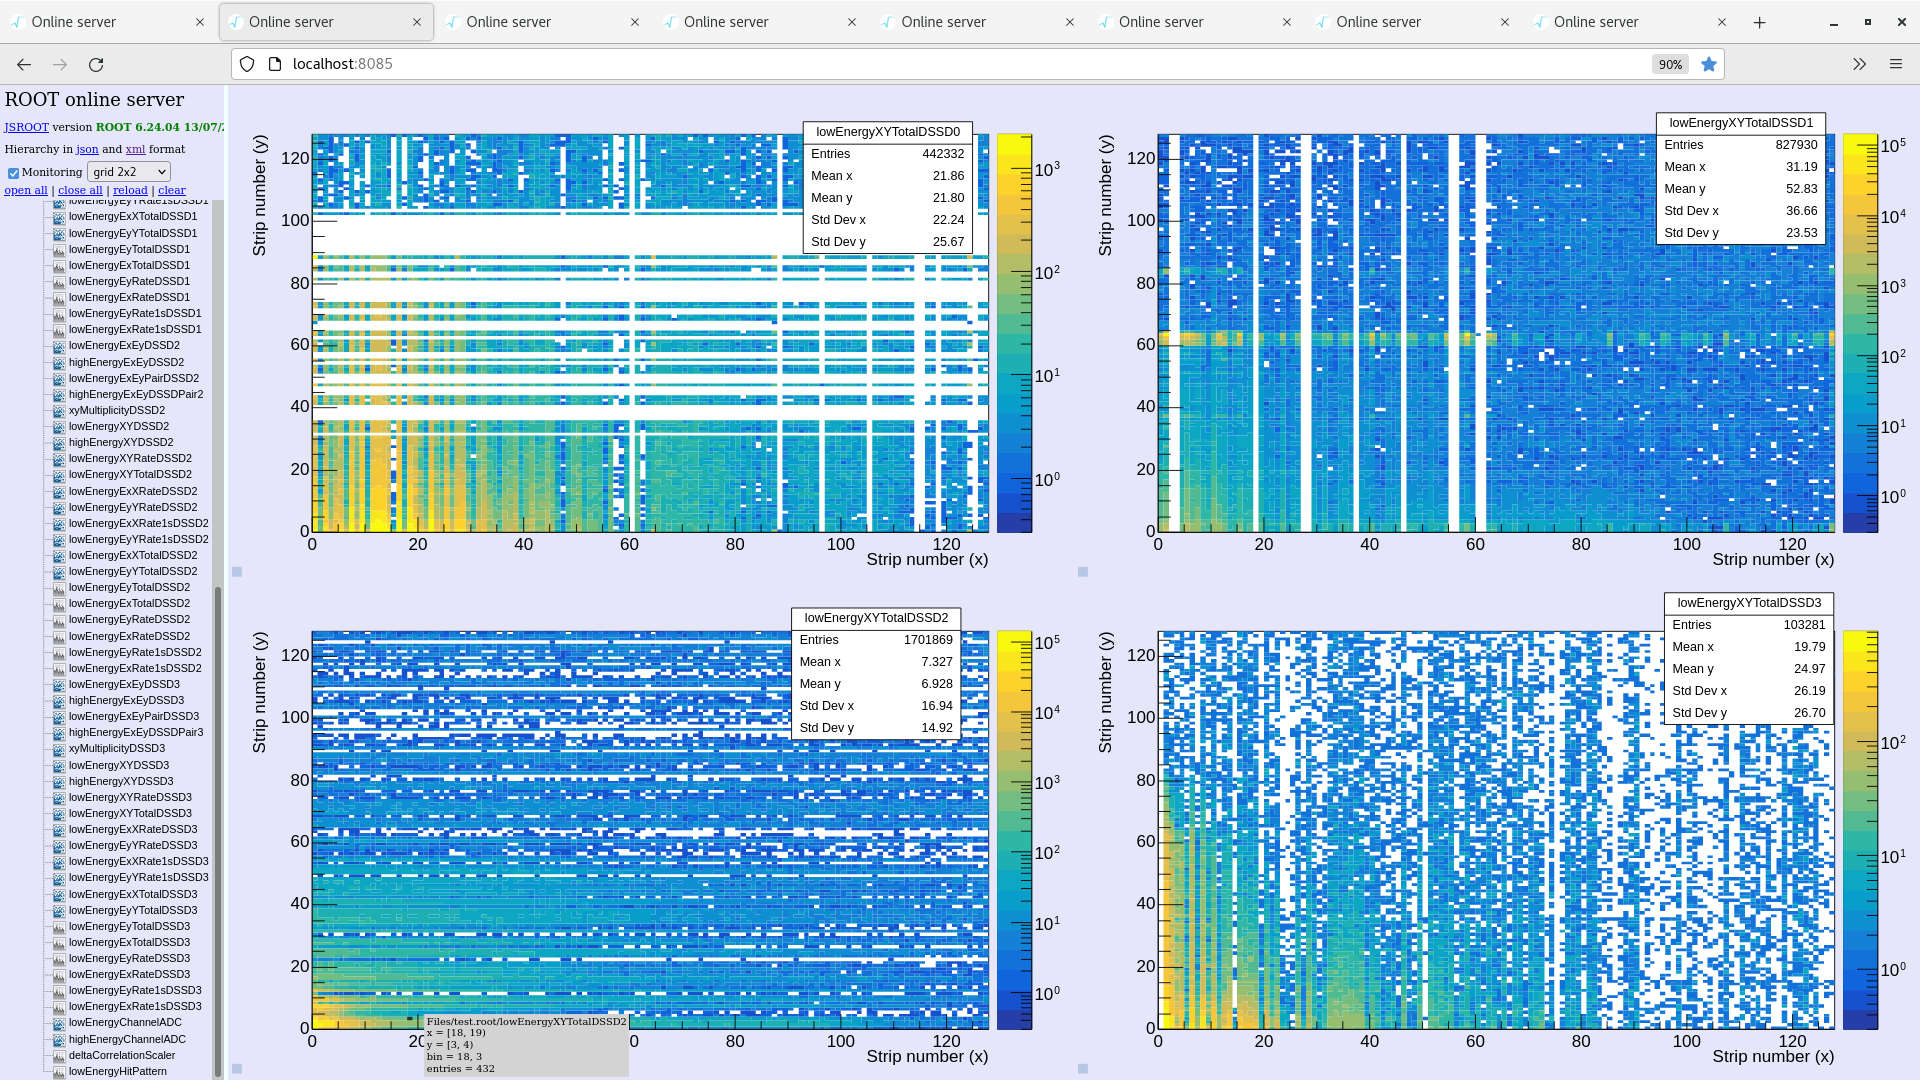This screenshot has height=1080, width=1920.
Task: Click the 'open all' link
Action: [x=26, y=190]
